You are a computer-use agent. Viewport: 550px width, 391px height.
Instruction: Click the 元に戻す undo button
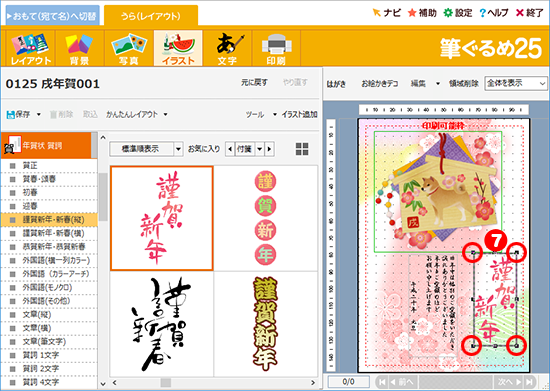click(254, 82)
